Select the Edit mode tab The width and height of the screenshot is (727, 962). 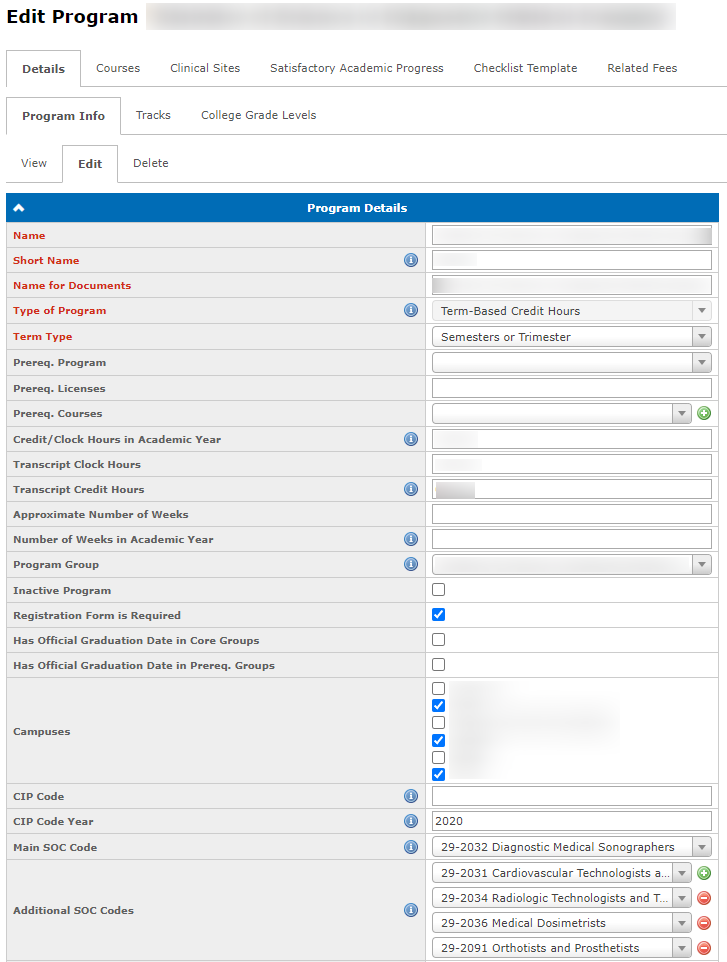(x=90, y=164)
